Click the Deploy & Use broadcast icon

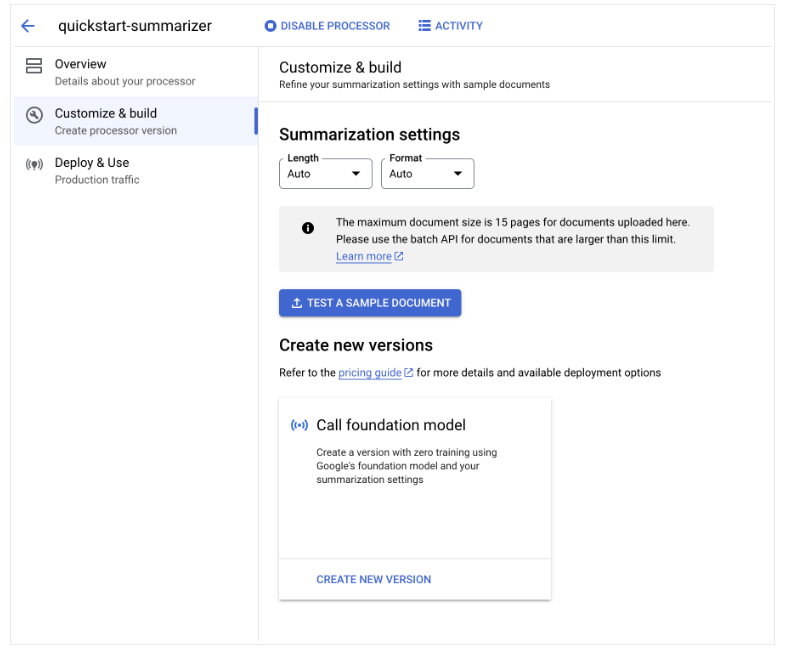coord(34,165)
